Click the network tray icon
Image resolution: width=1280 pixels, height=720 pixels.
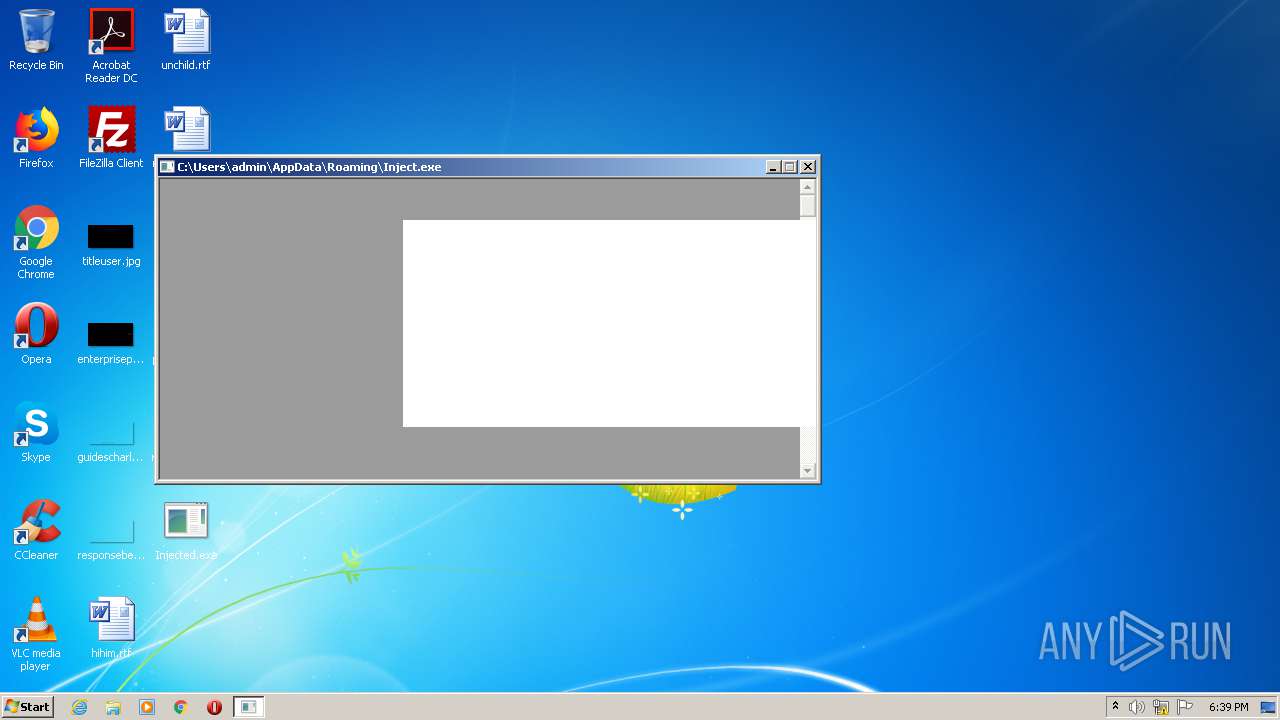point(1161,707)
